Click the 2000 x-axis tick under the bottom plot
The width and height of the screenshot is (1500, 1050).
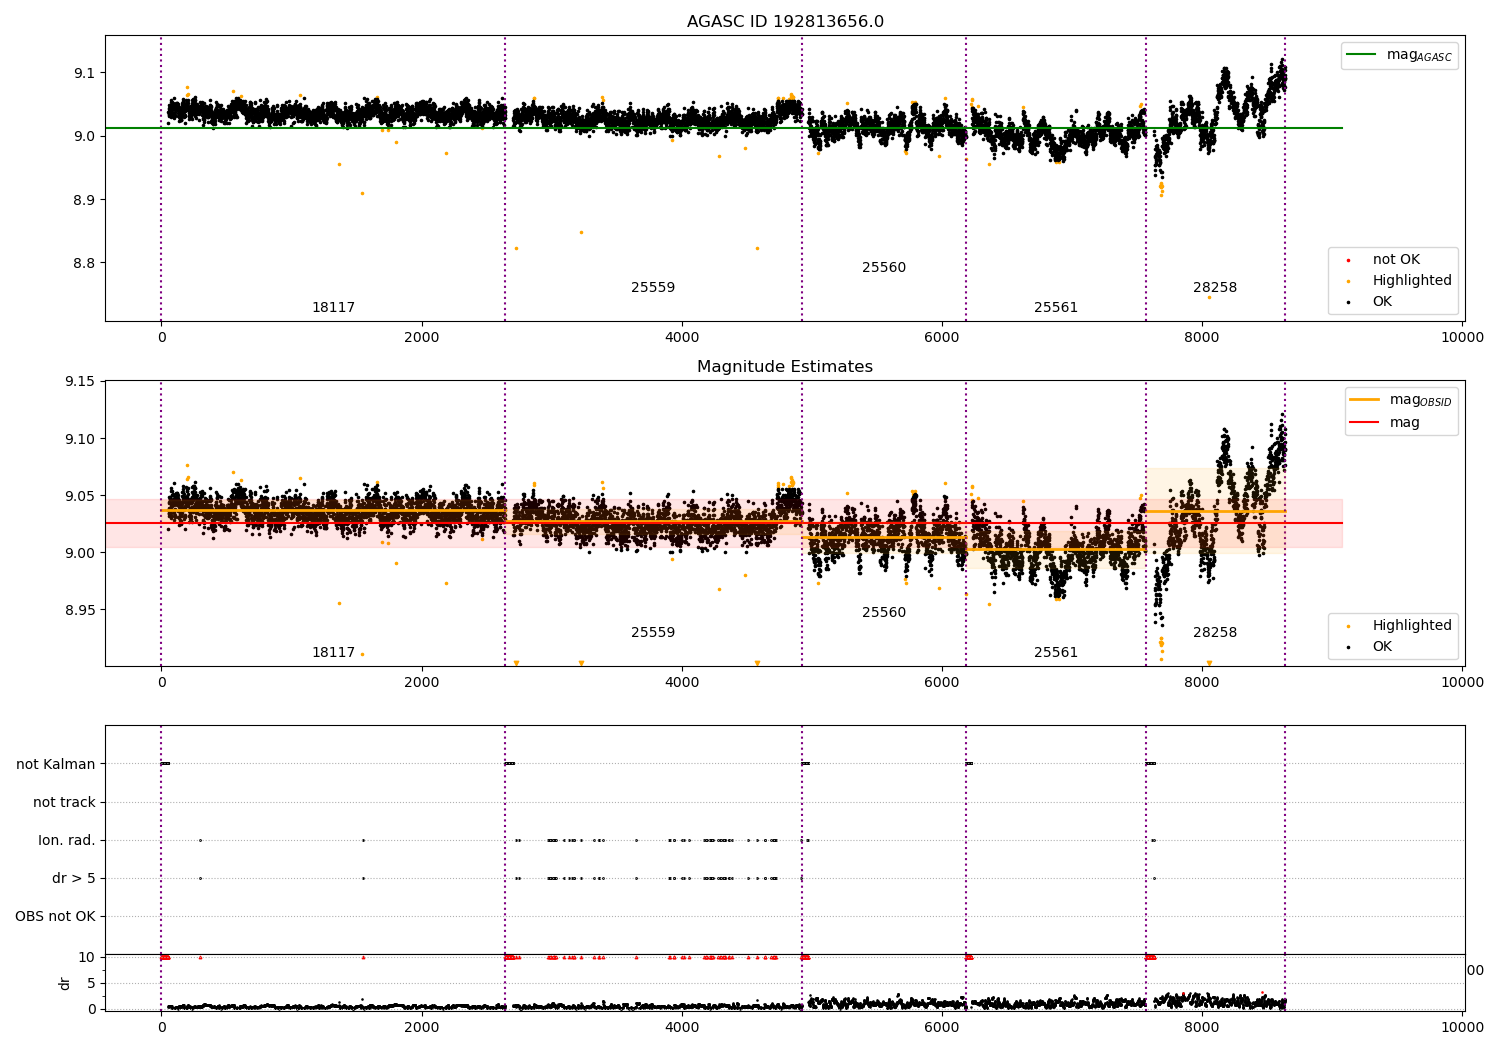point(422,1028)
